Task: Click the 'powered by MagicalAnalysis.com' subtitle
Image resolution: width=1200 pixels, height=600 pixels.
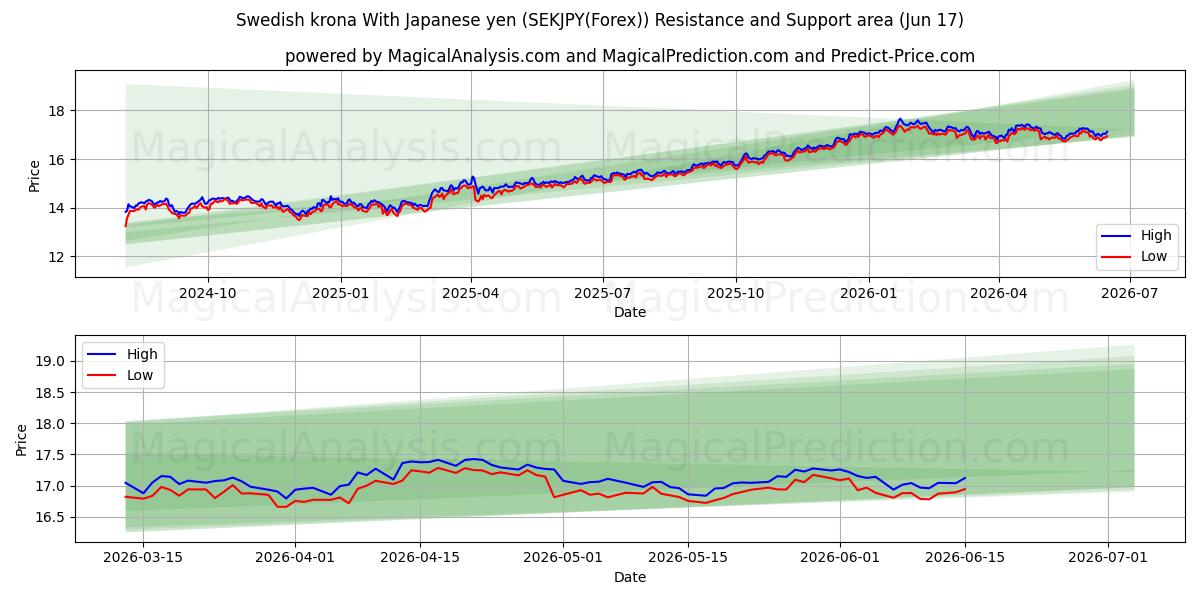Action: 630,56
